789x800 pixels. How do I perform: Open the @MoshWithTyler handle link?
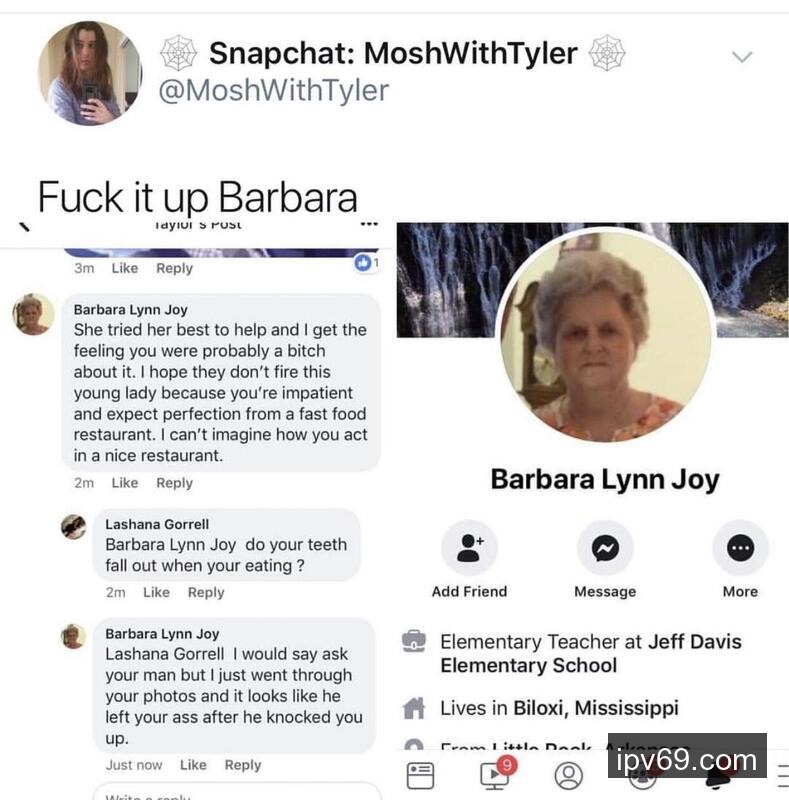(274, 90)
